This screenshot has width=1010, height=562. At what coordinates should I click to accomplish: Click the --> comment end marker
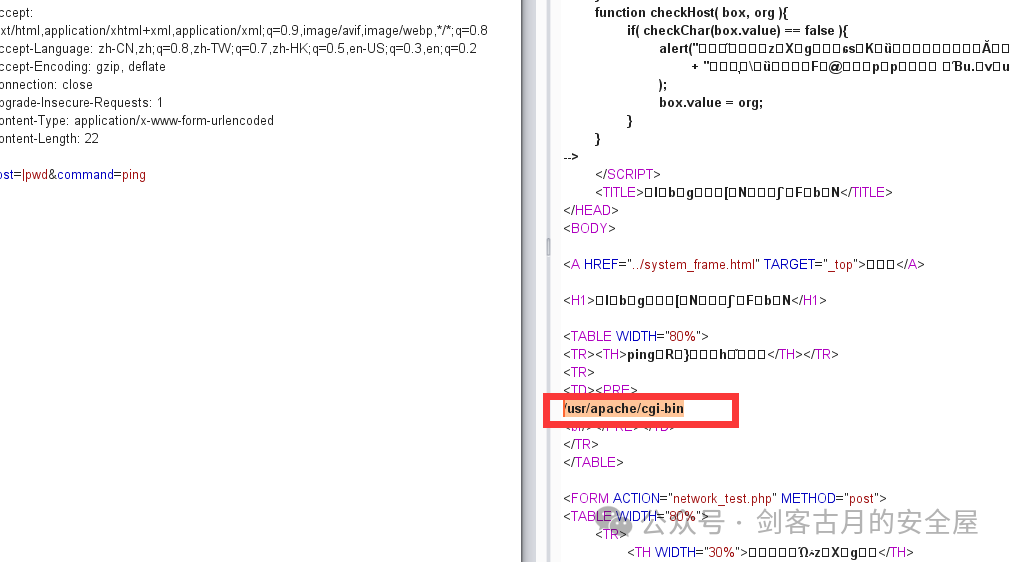pyautogui.click(x=571, y=157)
